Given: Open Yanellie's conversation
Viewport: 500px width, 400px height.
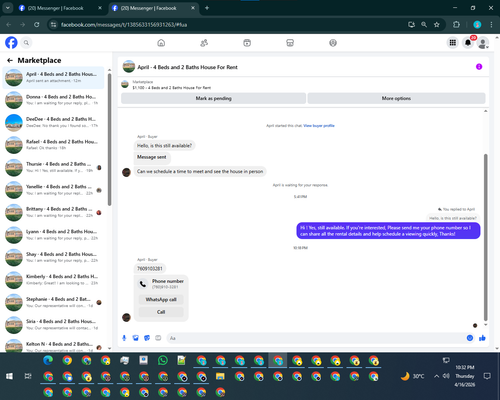Looking at the screenshot, I should pos(54,190).
